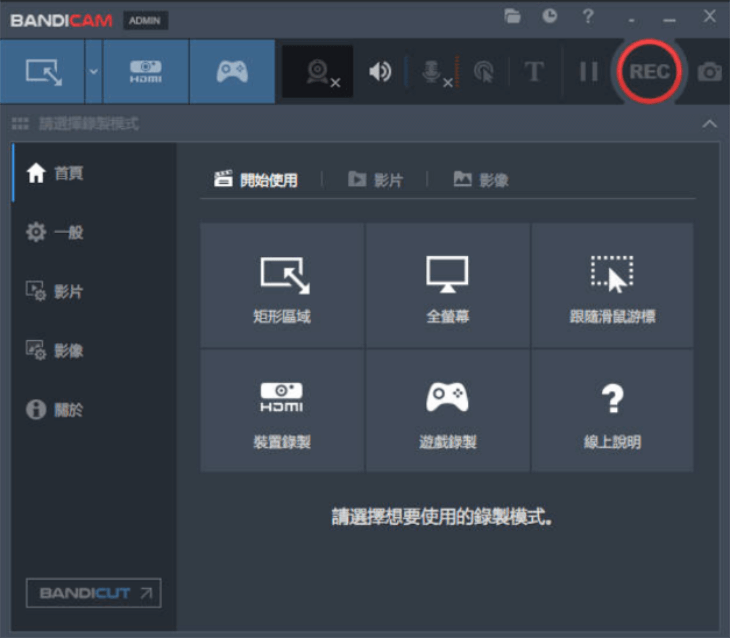Choose 全螢幕 fullscreen tile
This screenshot has width=730, height=638.
click(x=447, y=285)
